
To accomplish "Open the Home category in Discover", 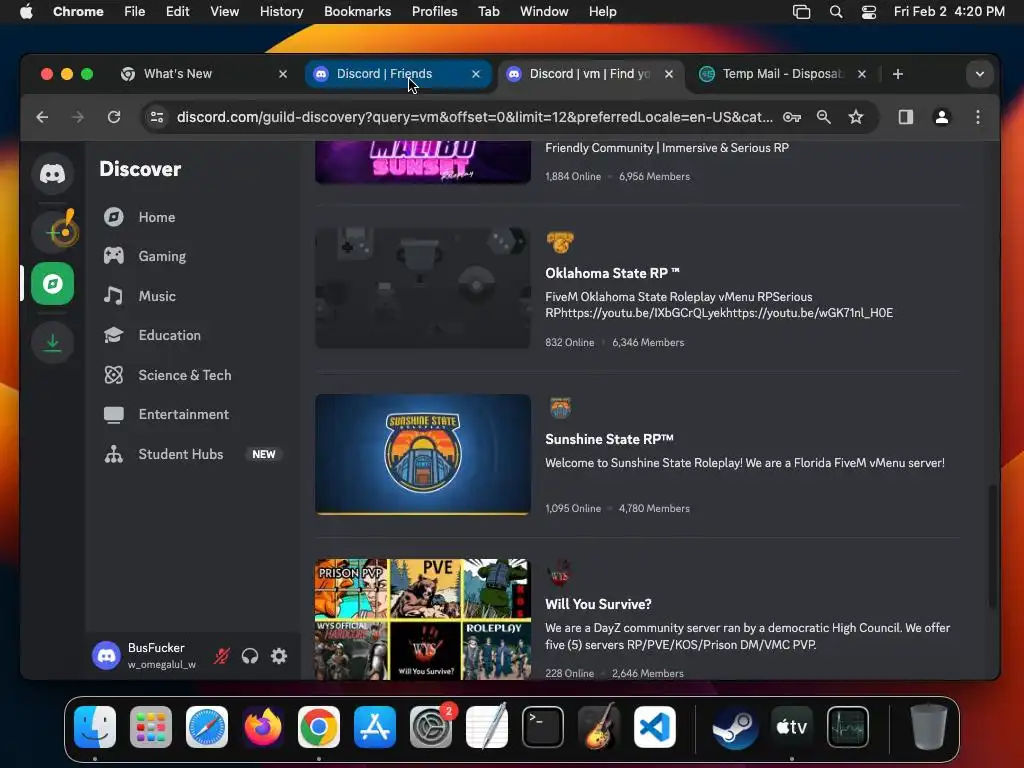I will tap(193, 217).
